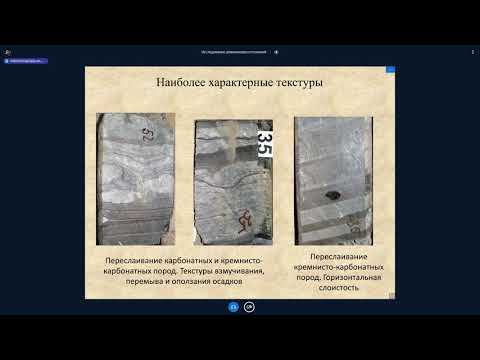Click the red handwritten mark on the middle photo
This screenshot has width=480, height=360.
pyautogui.click(x=245, y=221)
